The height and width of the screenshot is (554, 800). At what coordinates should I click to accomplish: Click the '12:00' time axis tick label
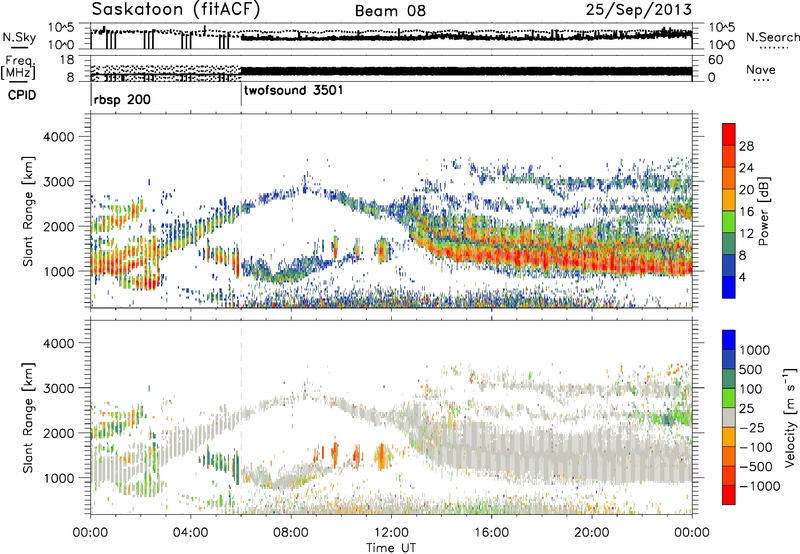click(x=391, y=533)
